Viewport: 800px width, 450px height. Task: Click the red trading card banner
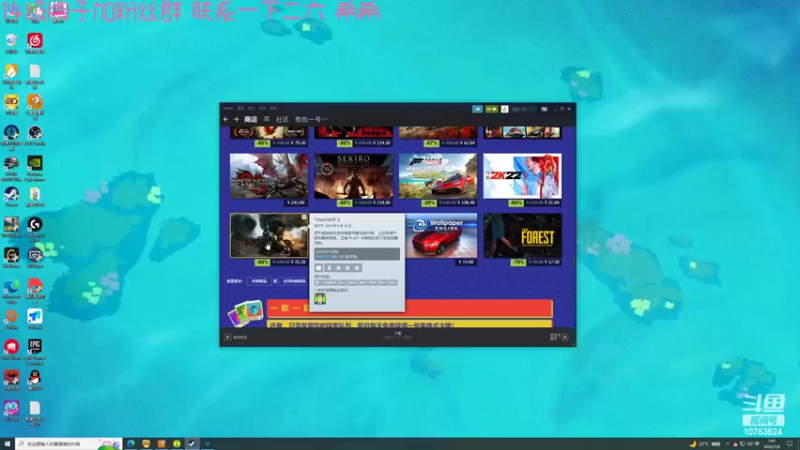point(409,308)
